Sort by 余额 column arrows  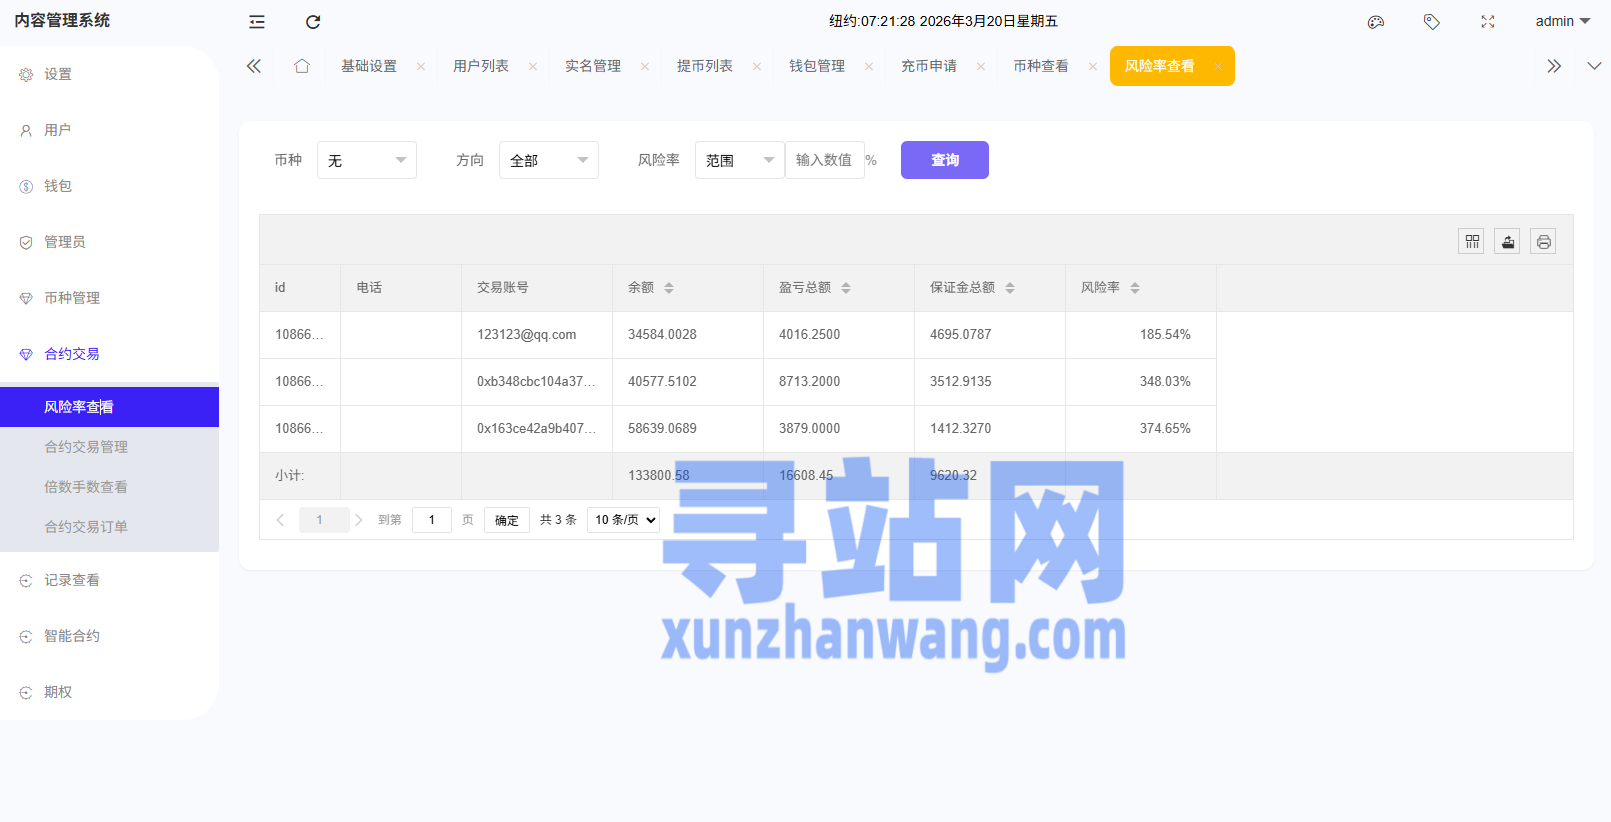click(669, 288)
